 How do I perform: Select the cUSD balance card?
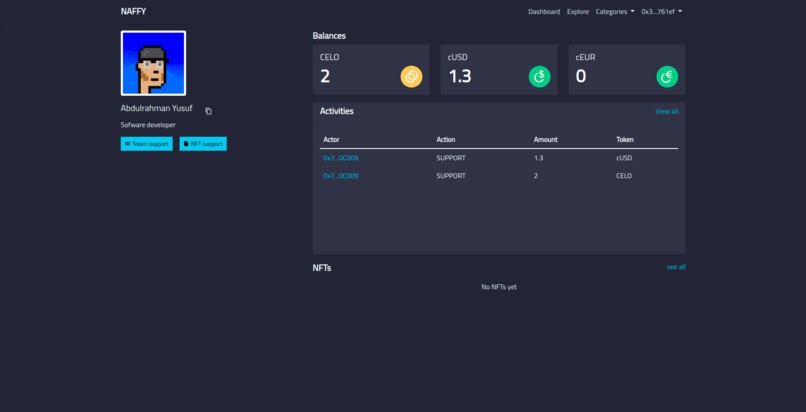[499, 69]
